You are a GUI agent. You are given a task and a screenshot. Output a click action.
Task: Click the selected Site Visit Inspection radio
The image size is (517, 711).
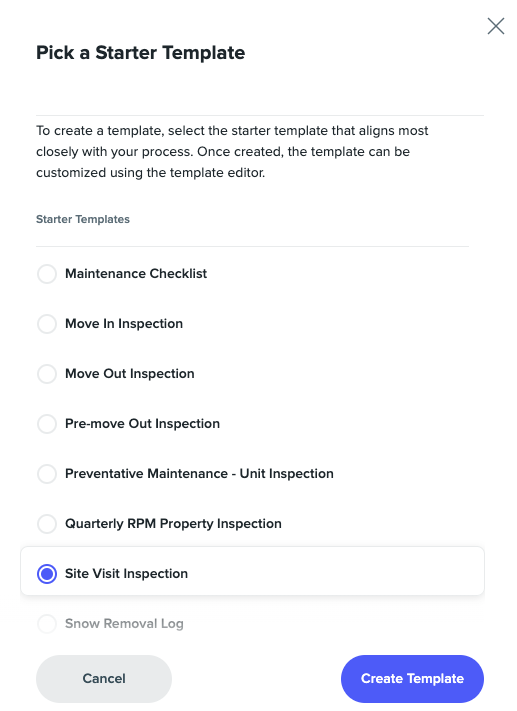click(x=47, y=574)
